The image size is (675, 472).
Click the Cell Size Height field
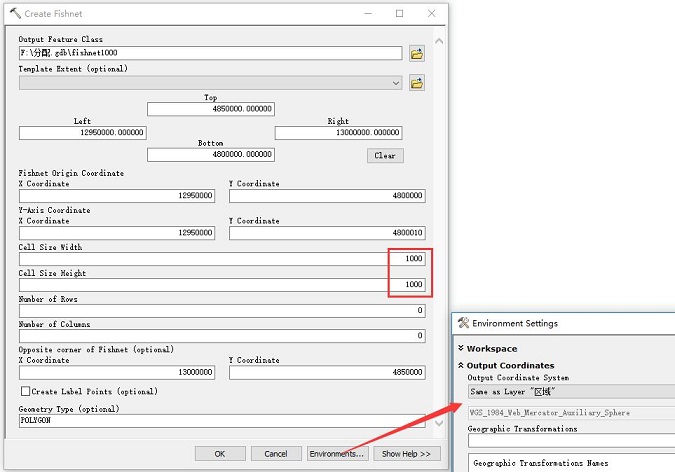(222, 285)
